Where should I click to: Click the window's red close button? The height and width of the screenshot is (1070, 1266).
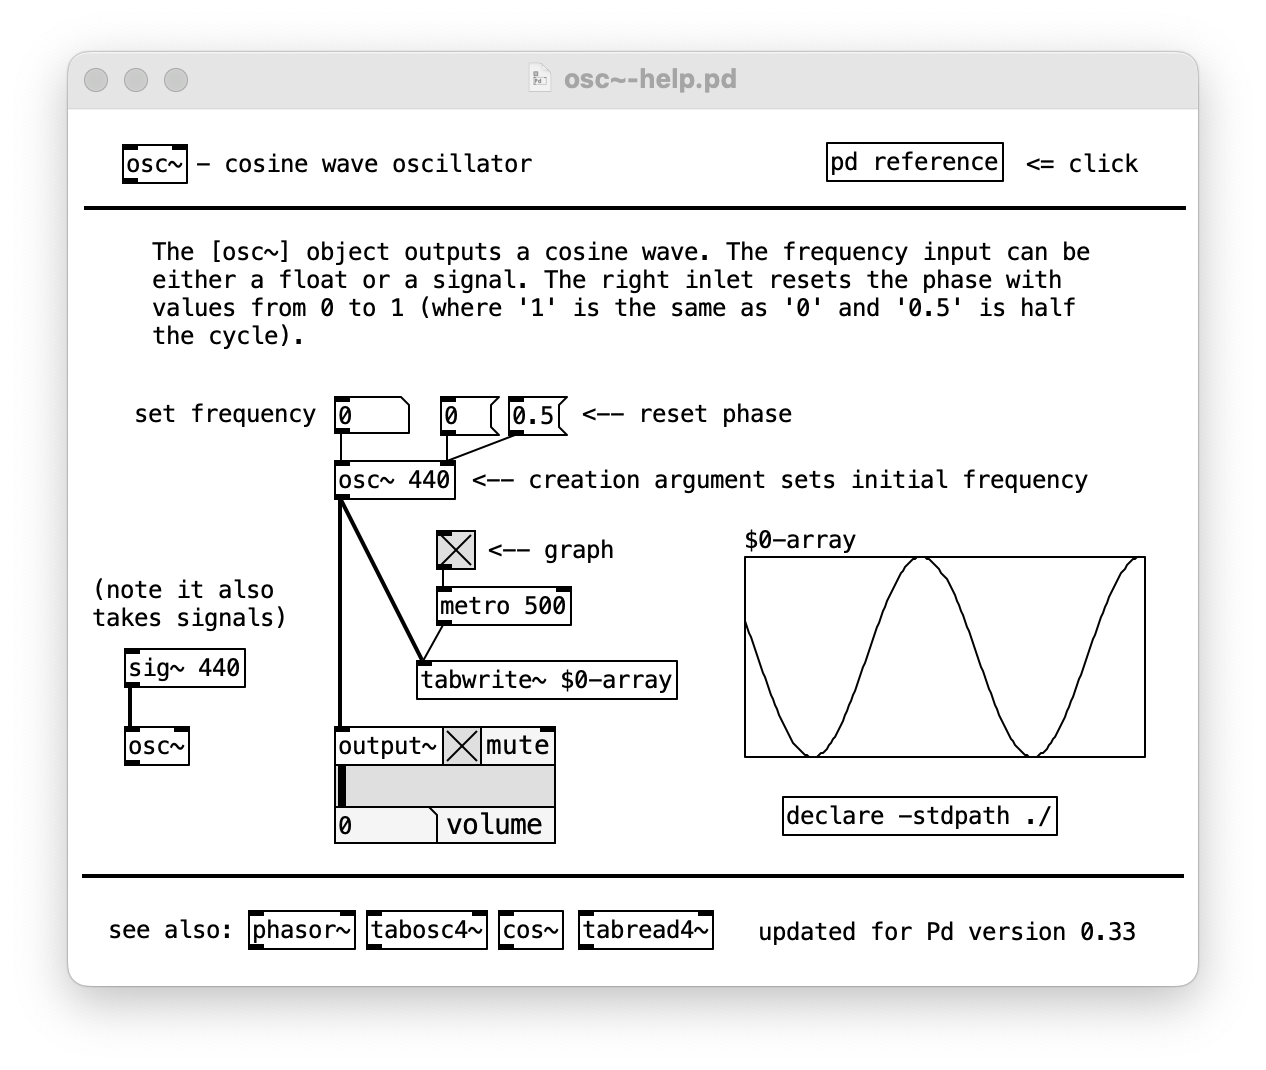tap(96, 80)
